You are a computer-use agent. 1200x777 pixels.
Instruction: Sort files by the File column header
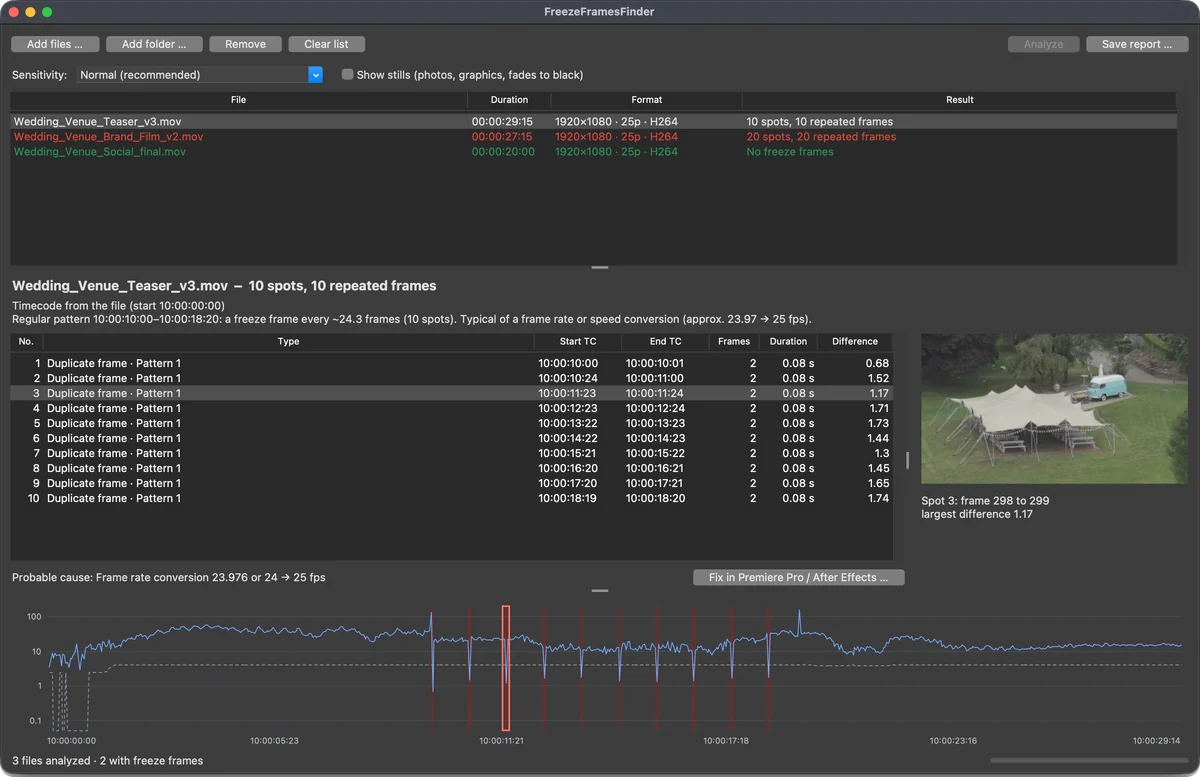pyautogui.click(x=238, y=100)
